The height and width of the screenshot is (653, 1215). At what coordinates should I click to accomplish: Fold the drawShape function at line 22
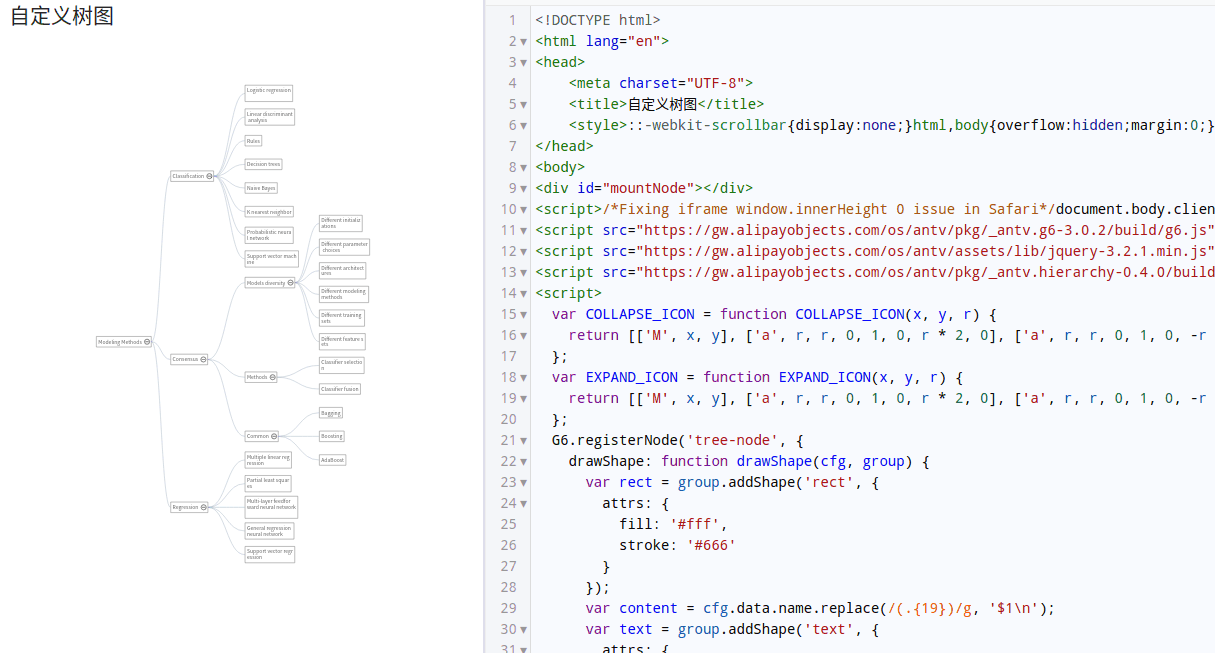click(523, 462)
